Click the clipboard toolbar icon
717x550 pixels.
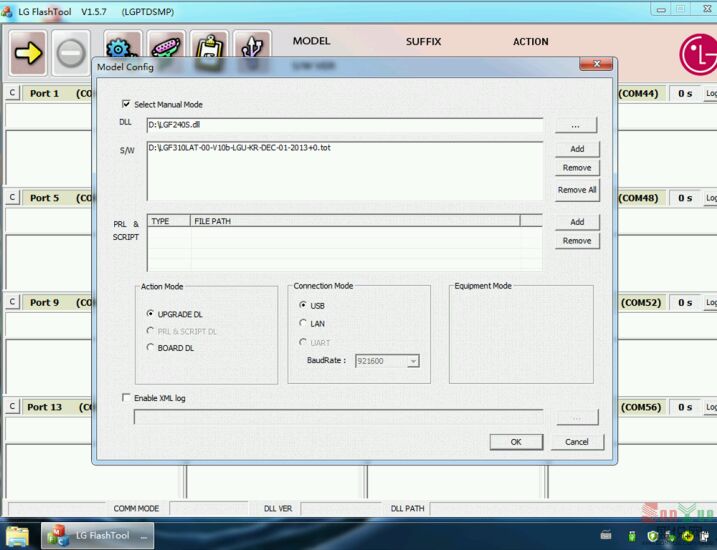[x=209, y=45]
